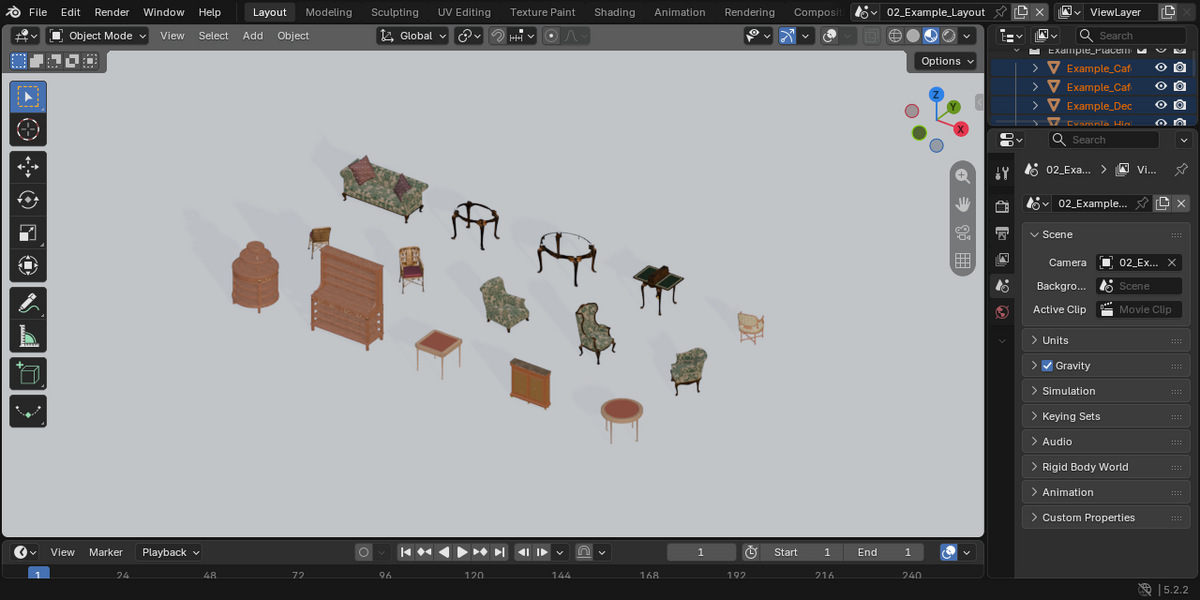Select wireframe viewport shading
Screen dimensions: 1200x600
[895, 36]
